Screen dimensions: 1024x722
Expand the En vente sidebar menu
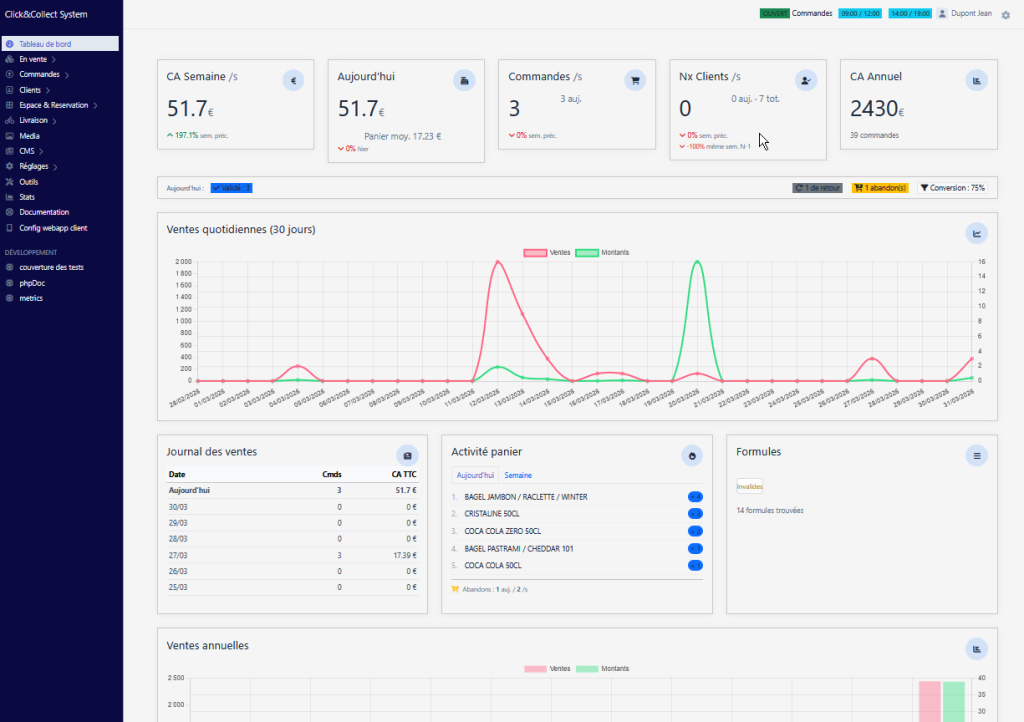36,59
